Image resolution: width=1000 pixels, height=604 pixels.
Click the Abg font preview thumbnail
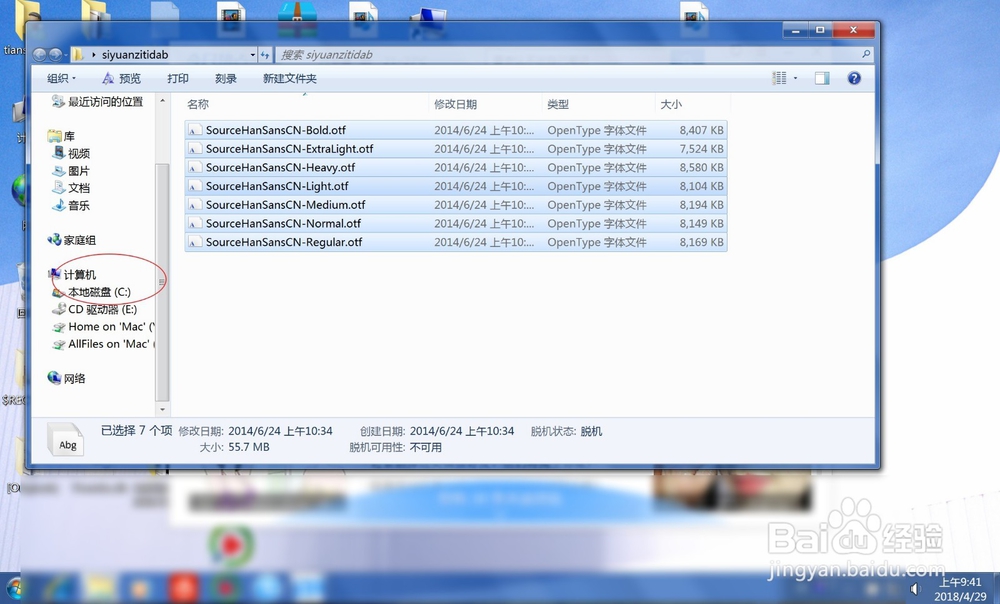pyautogui.click(x=65, y=439)
